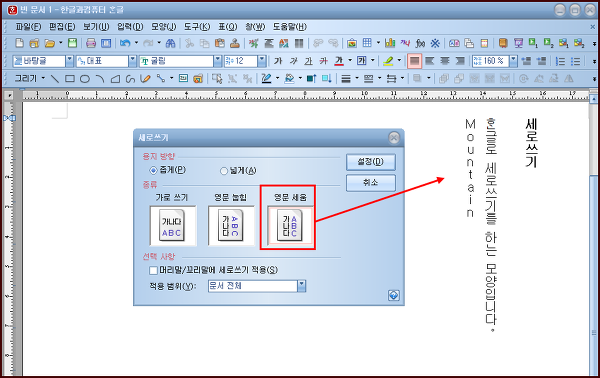
Task: Expand the highlighter color dropdown arrow
Action: pyautogui.click(x=399, y=61)
